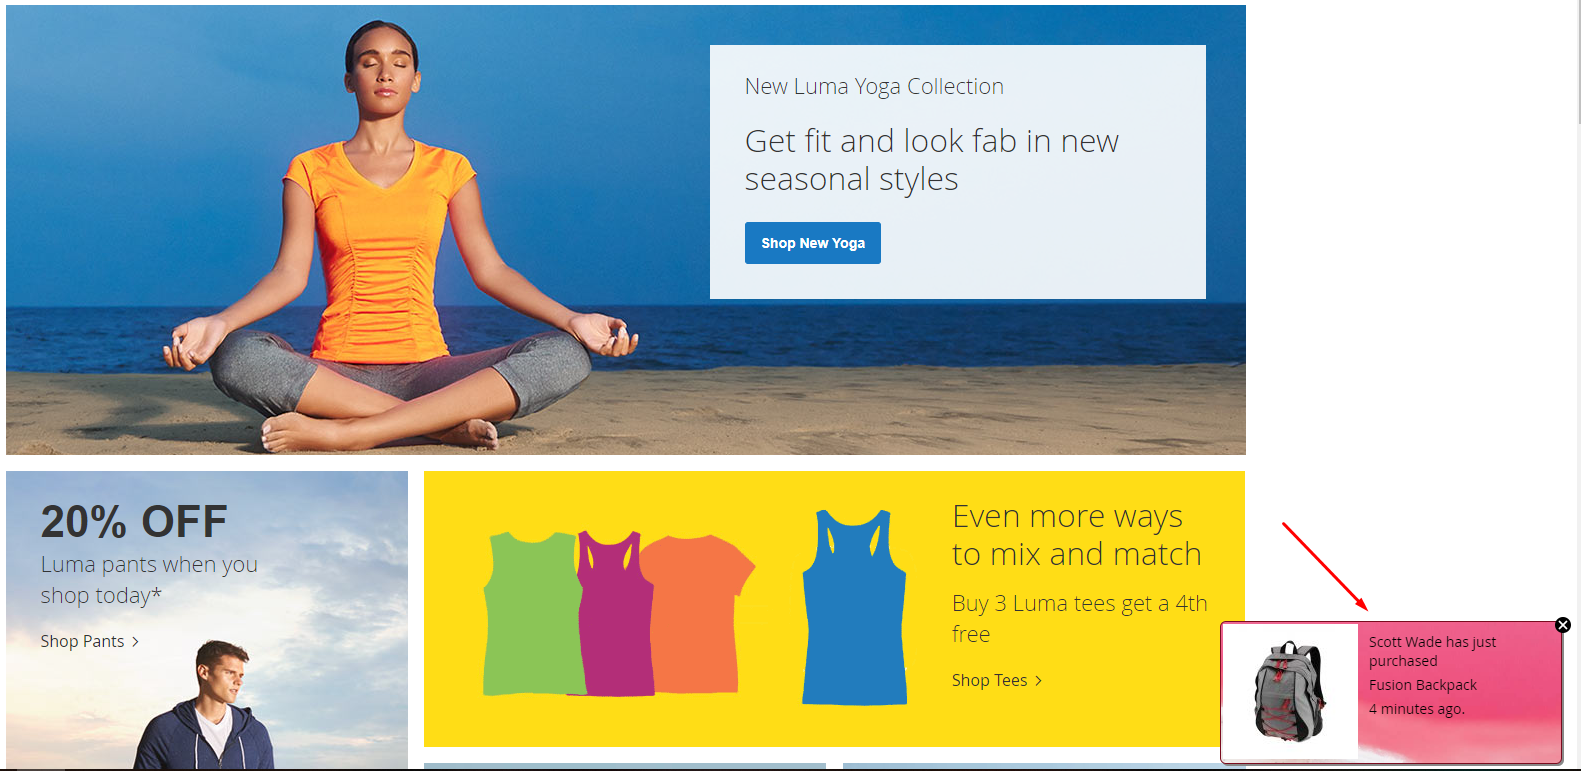1581x771 pixels.
Task: Click the green tee image
Action: click(532, 614)
